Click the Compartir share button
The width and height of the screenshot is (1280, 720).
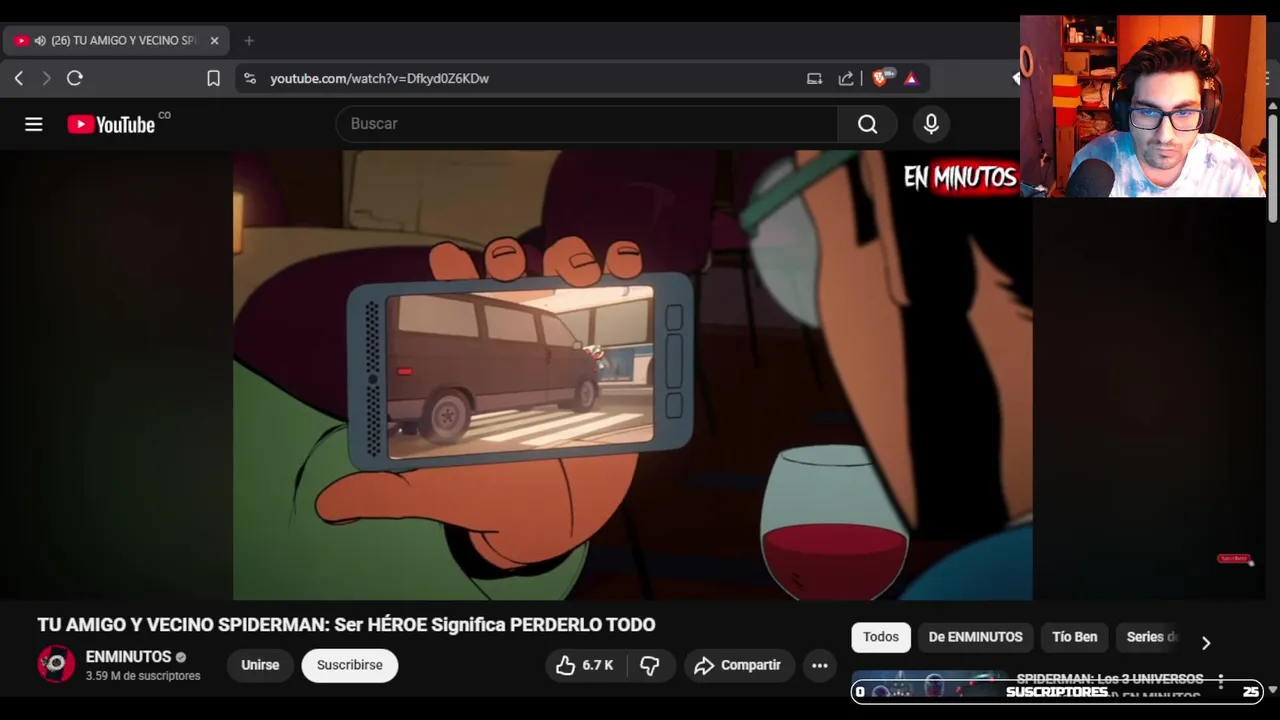(738, 665)
